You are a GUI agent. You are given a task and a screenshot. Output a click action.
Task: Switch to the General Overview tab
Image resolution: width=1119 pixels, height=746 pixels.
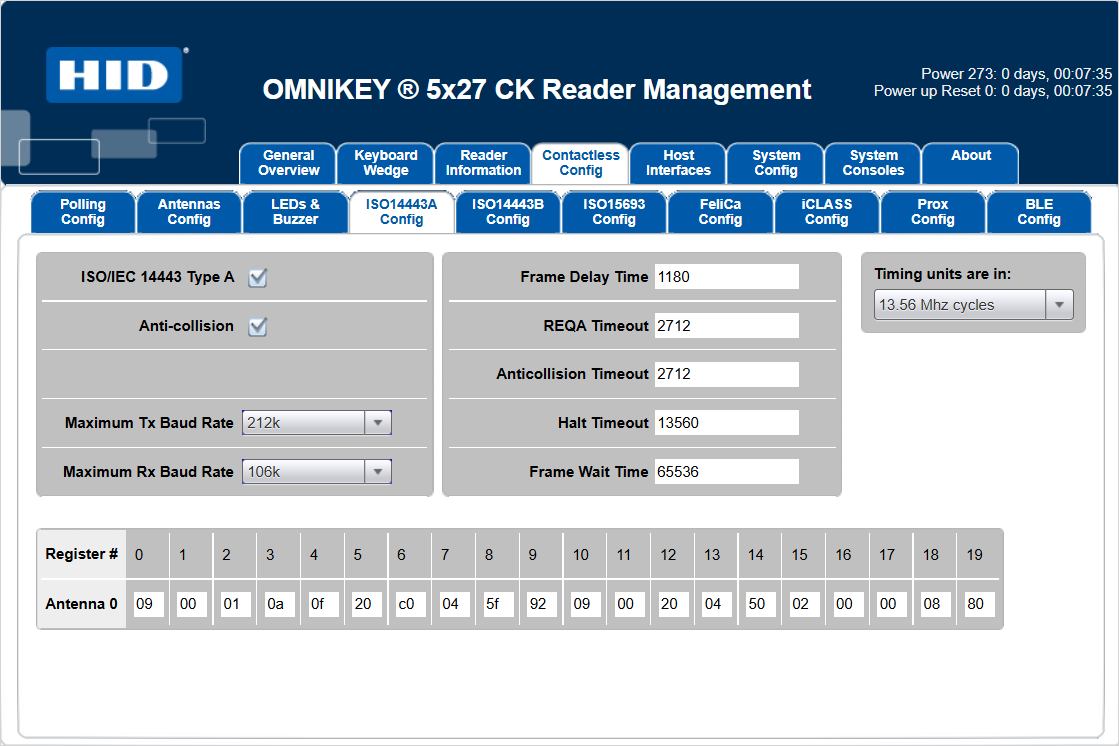point(288,163)
